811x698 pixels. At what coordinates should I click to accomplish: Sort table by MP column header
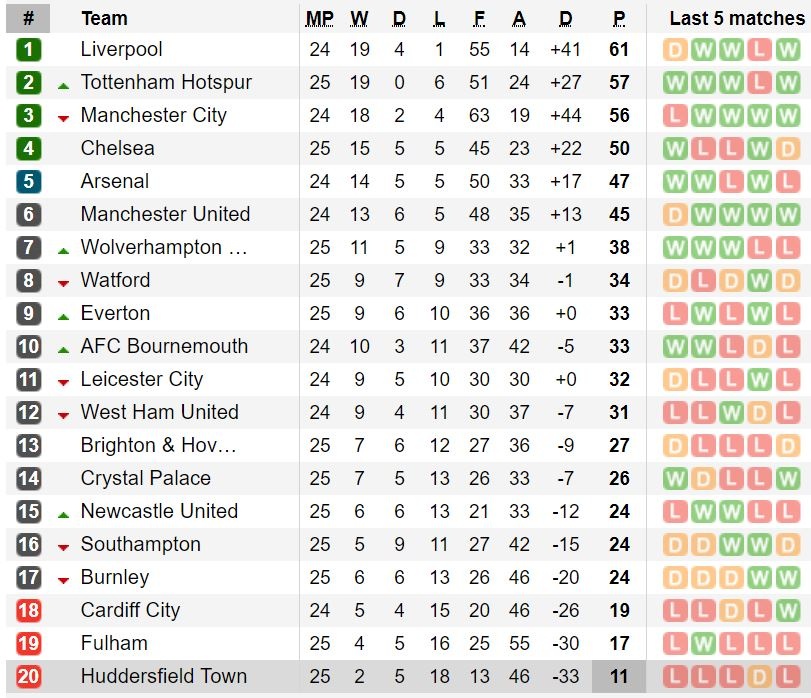point(320,18)
